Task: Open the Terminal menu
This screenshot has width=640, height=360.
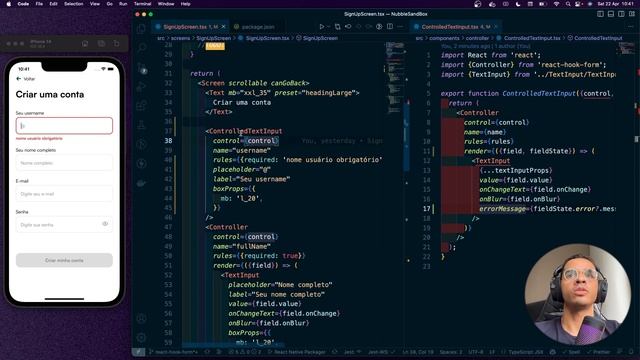Action: [142, 4]
